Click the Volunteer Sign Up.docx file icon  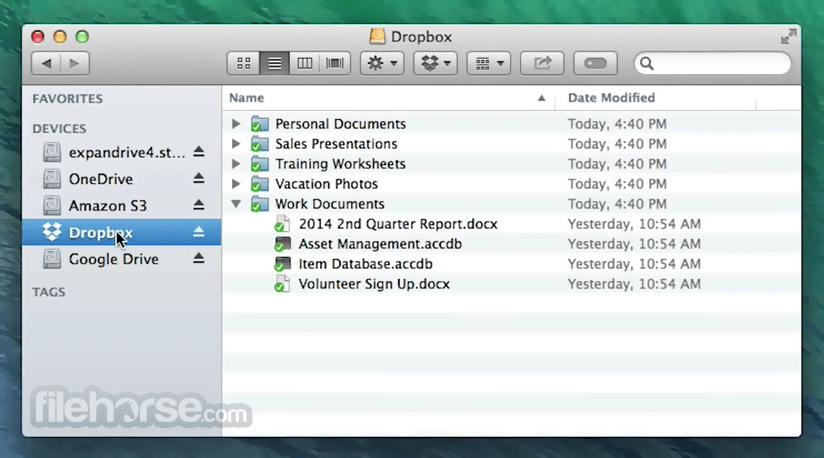(282, 284)
